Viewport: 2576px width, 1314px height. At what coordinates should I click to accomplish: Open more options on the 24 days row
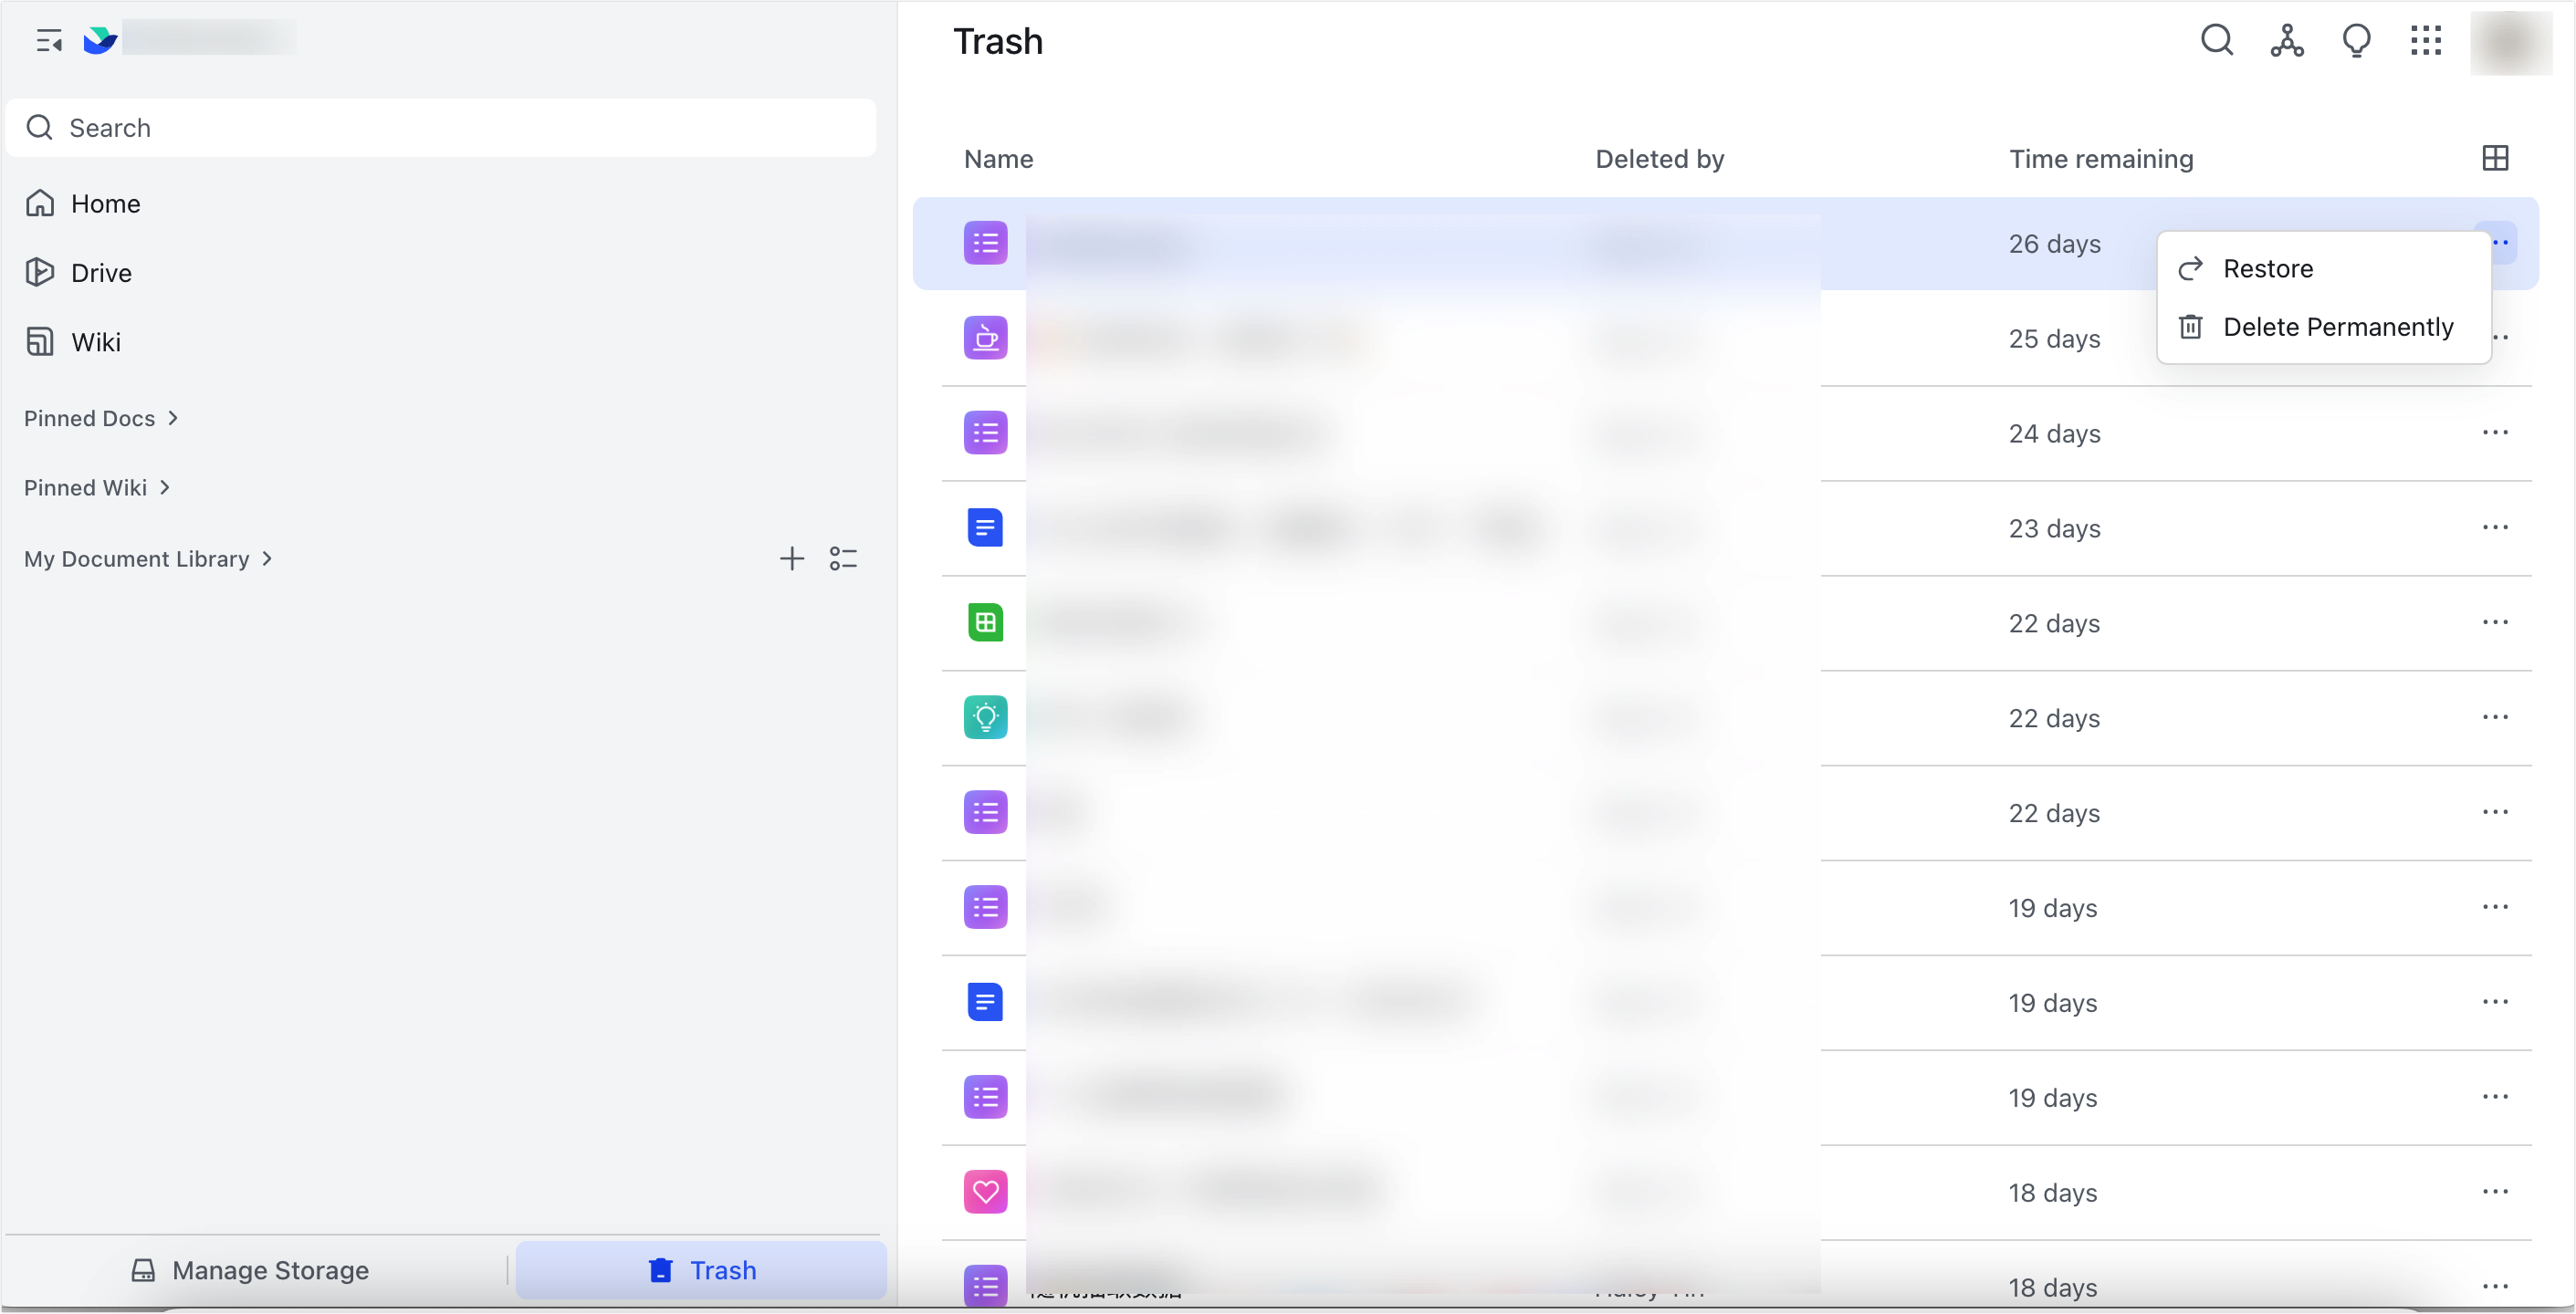pos(2495,432)
